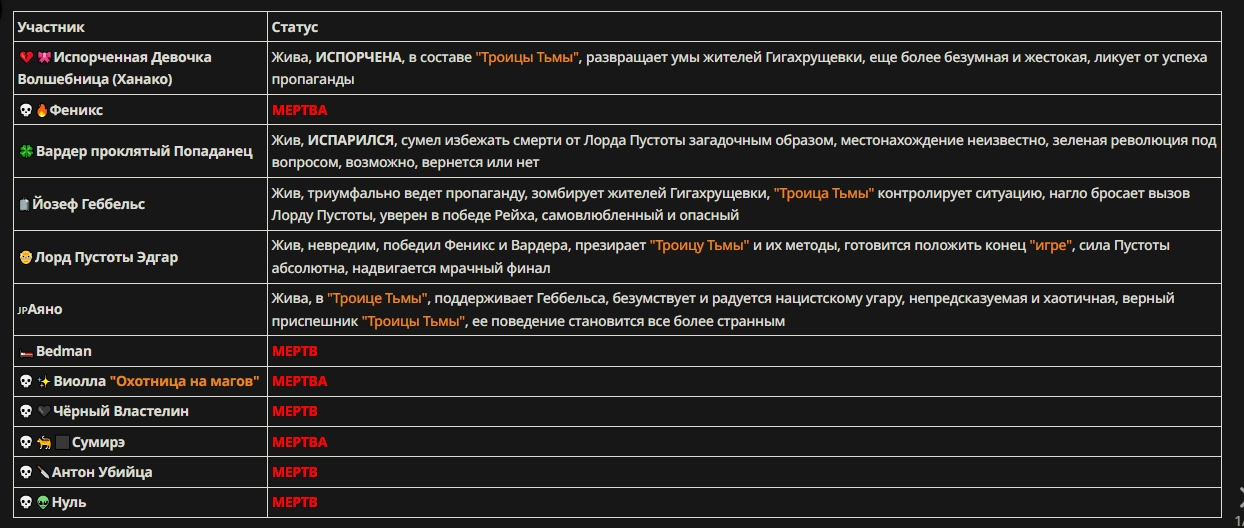The width and height of the screenshot is (1244, 528).
Task: Click orange "Троицы Тьмы" in the Ханако status
Action: (x=527, y=58)
